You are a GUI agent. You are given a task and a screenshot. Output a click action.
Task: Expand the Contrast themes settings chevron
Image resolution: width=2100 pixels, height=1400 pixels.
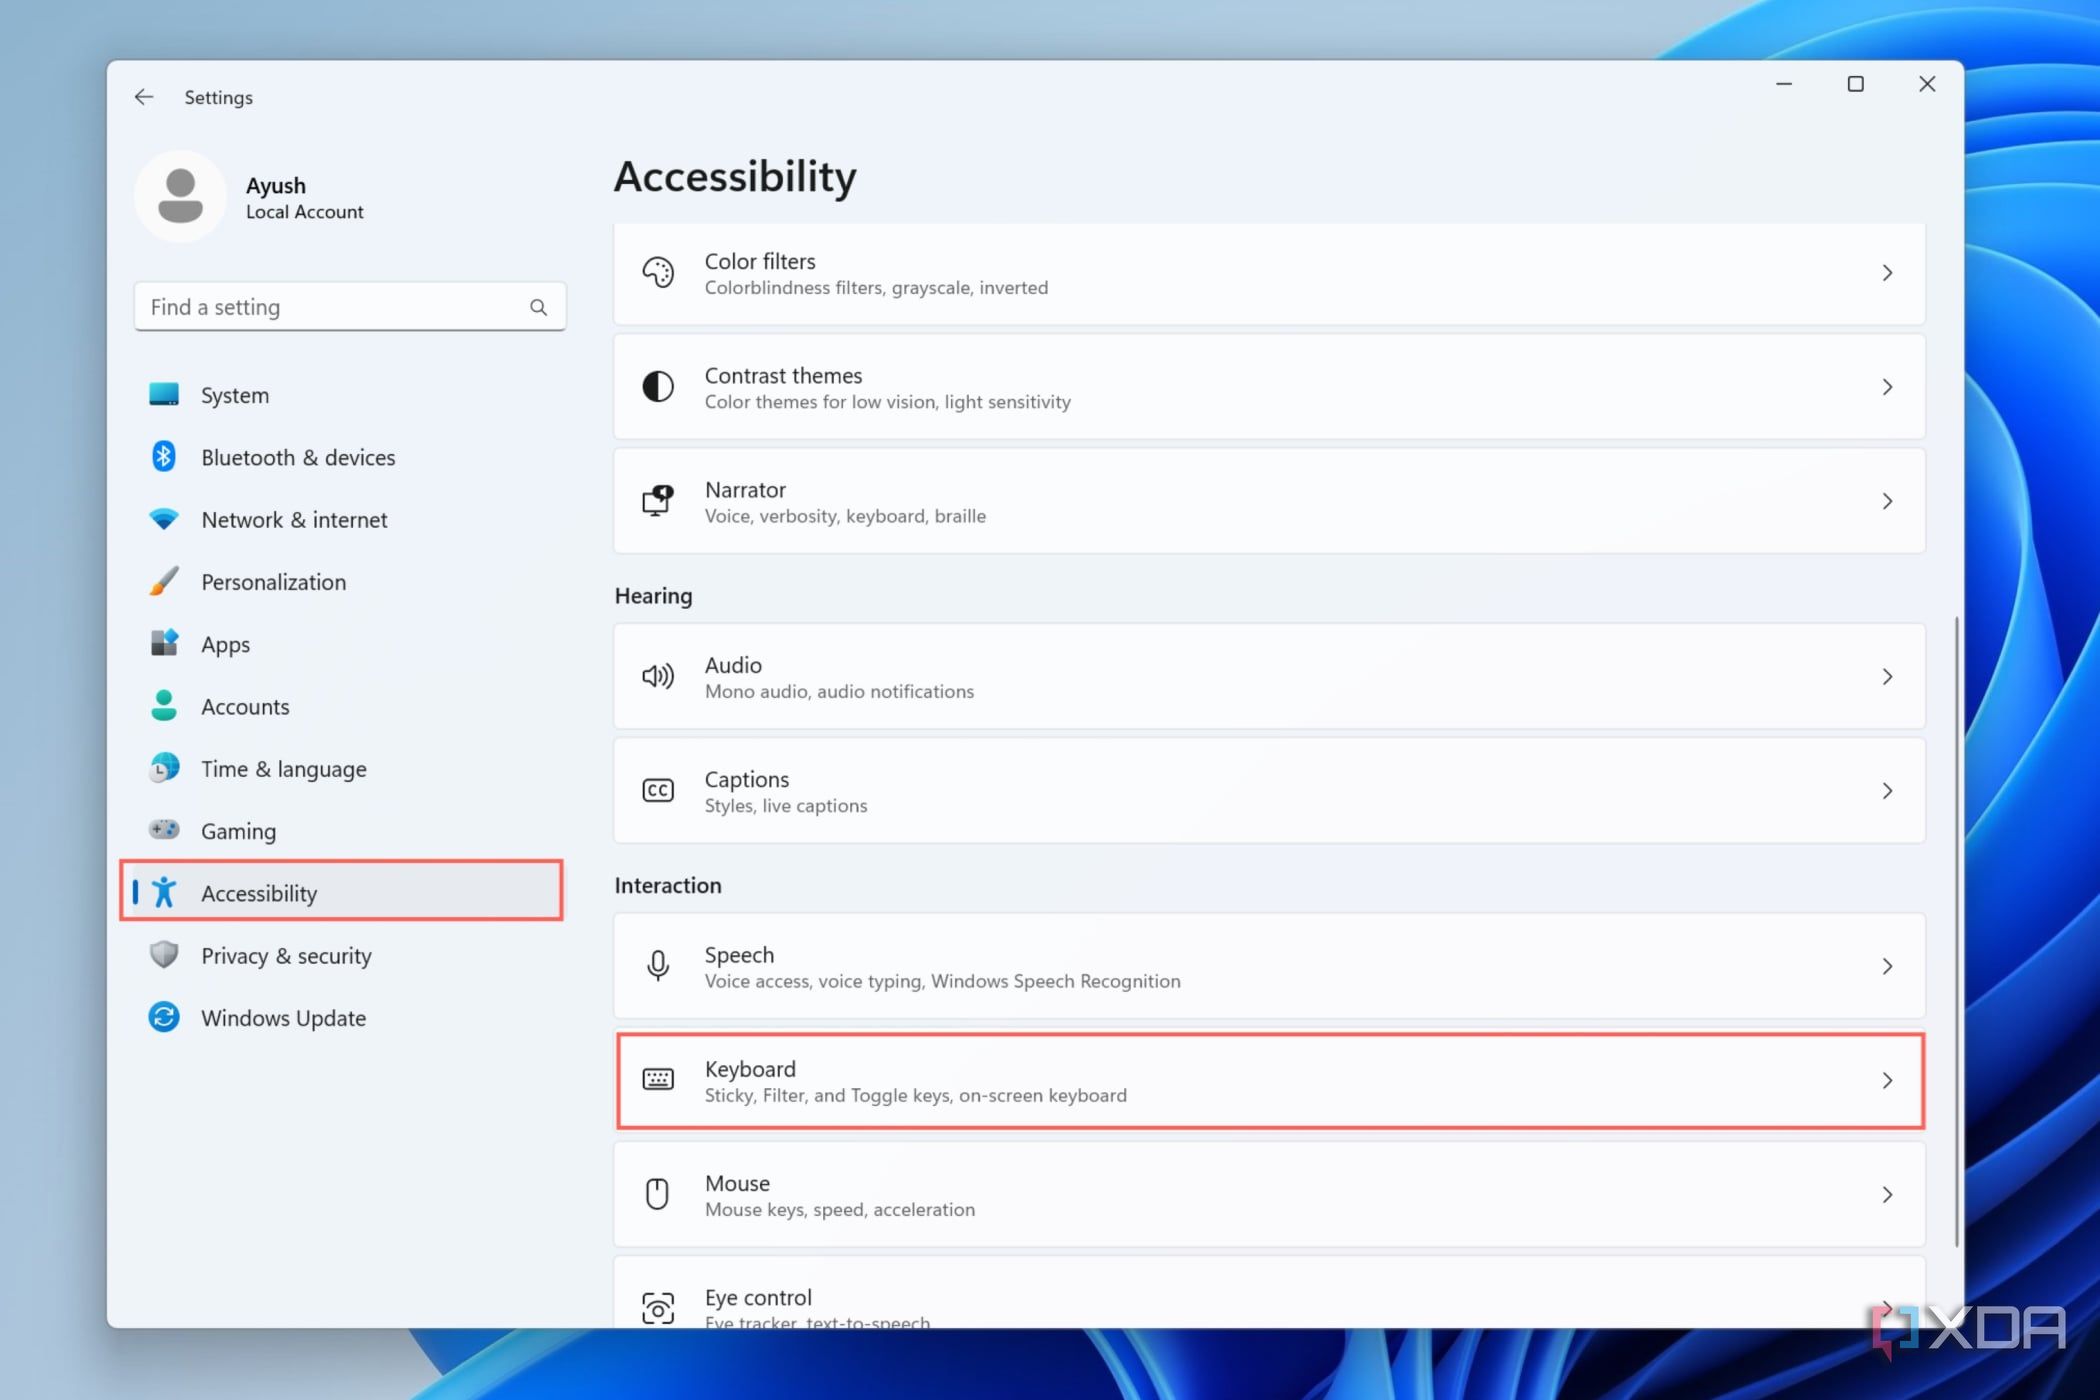click(x=1888, y=387)
